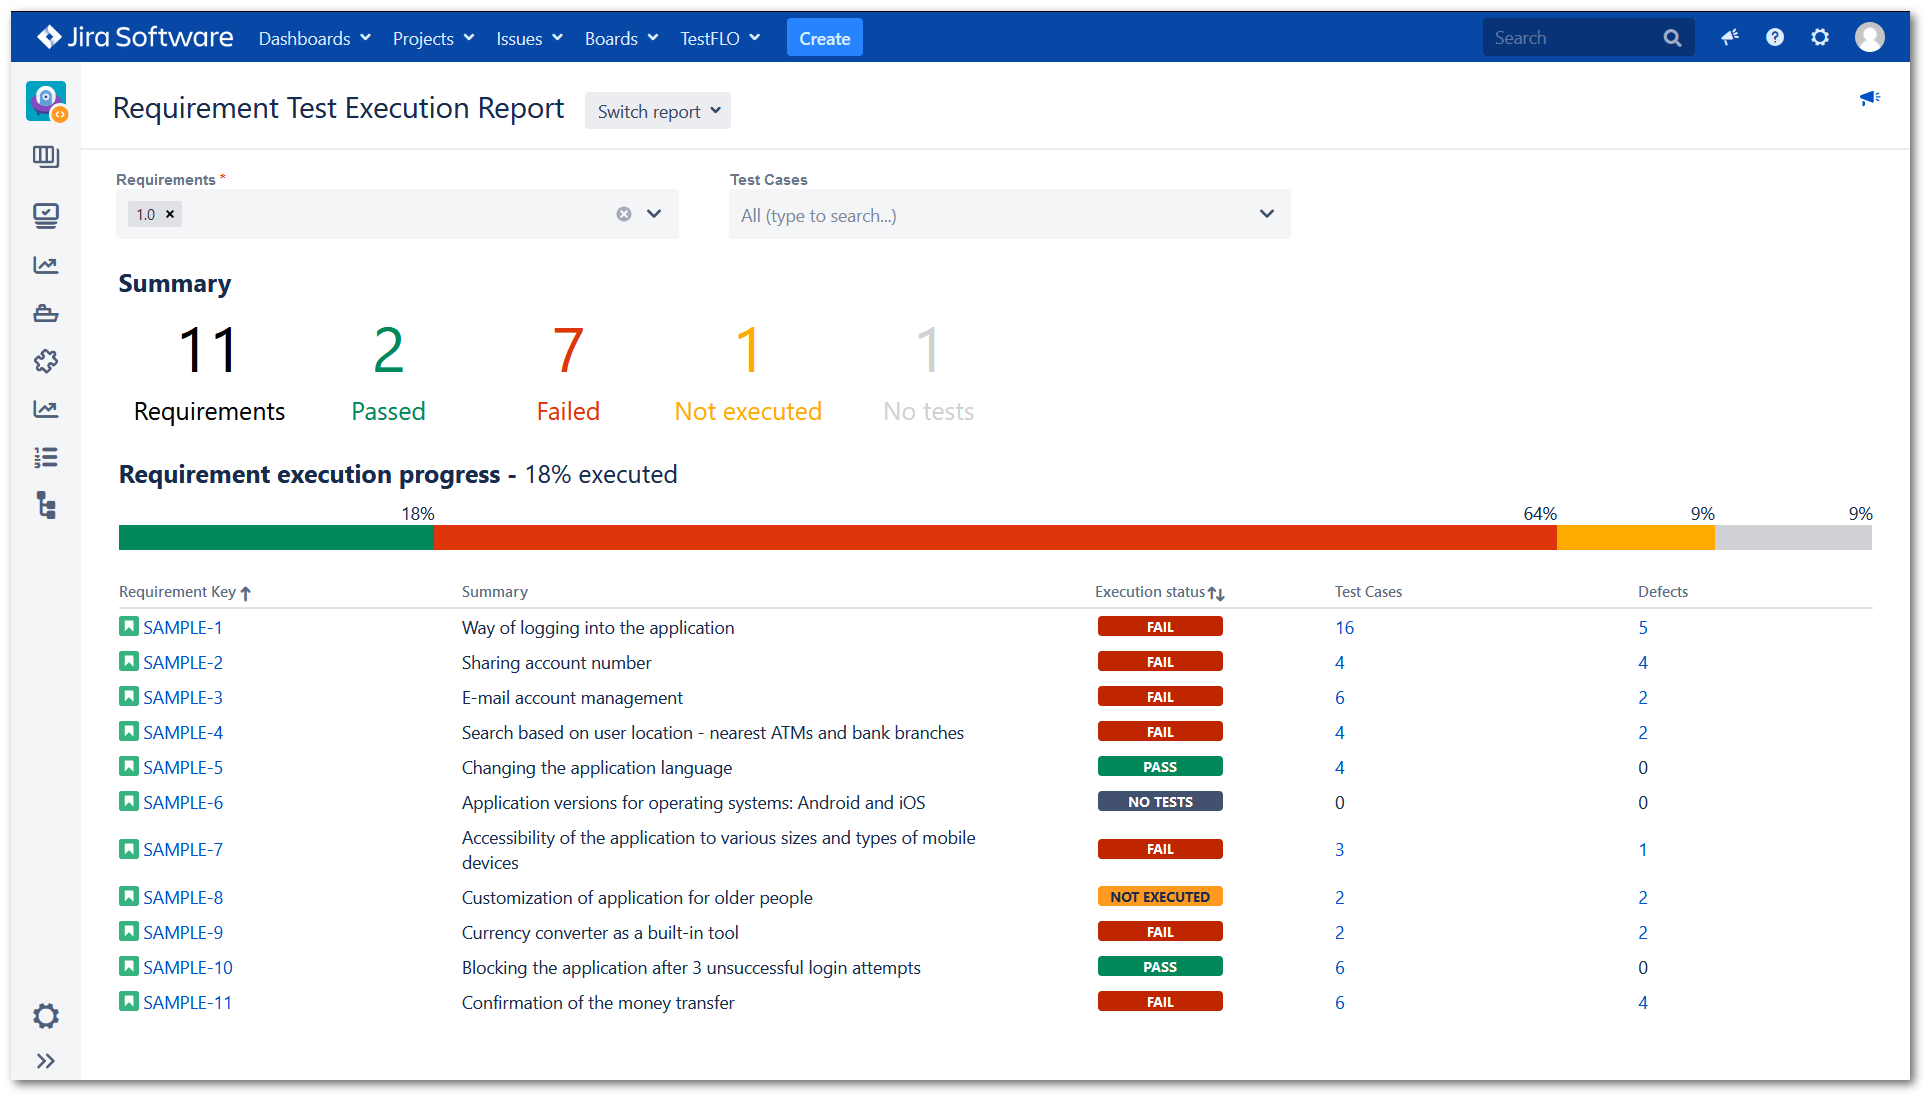Viewport: 1929px width, 1099px height.
Task: Open the TestFLO app icon in sidebar
Action: [x=46, y=101]
